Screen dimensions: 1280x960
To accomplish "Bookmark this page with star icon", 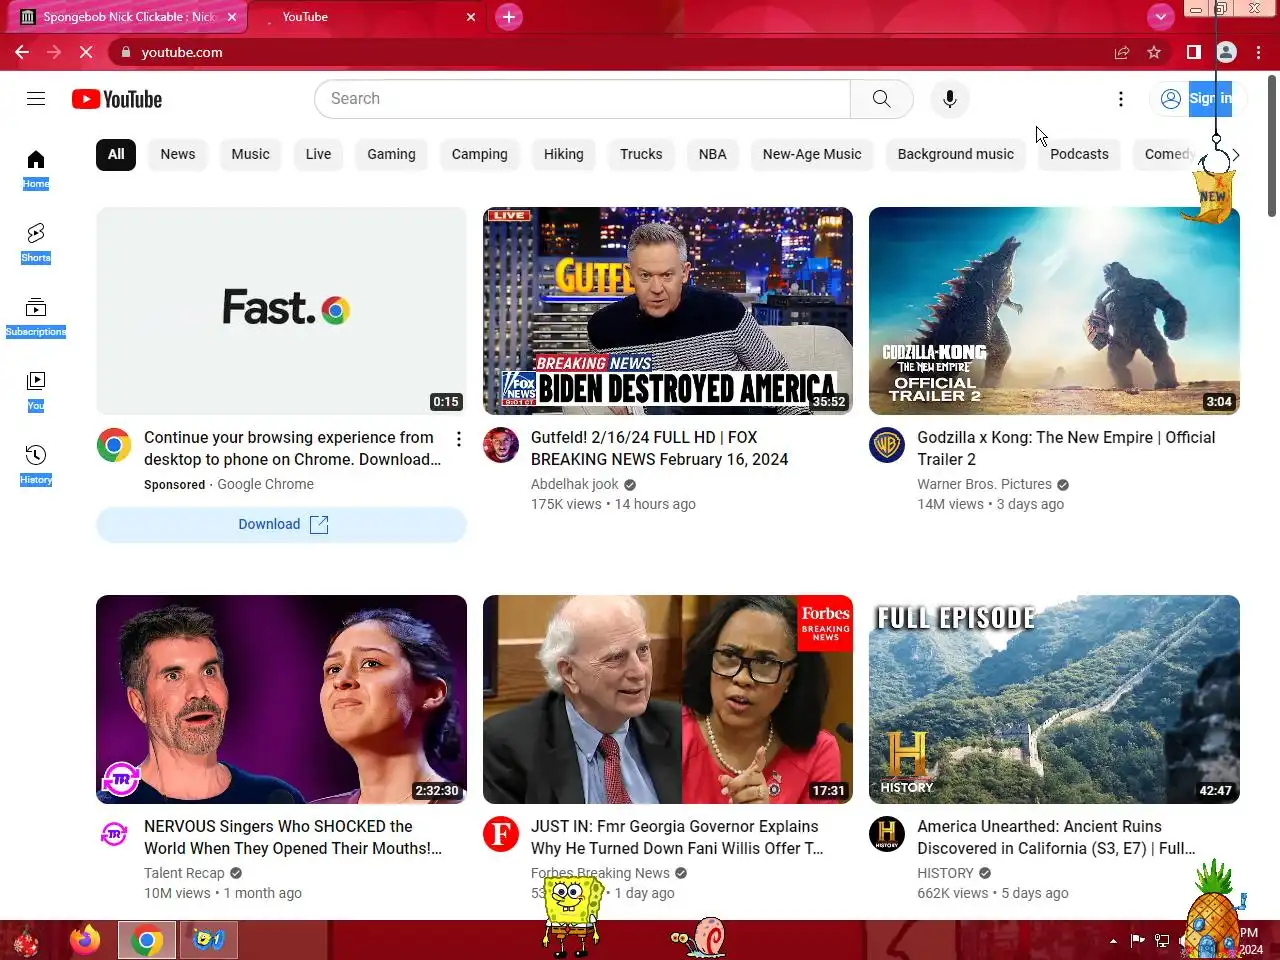I will click(x=1154, y=52).
